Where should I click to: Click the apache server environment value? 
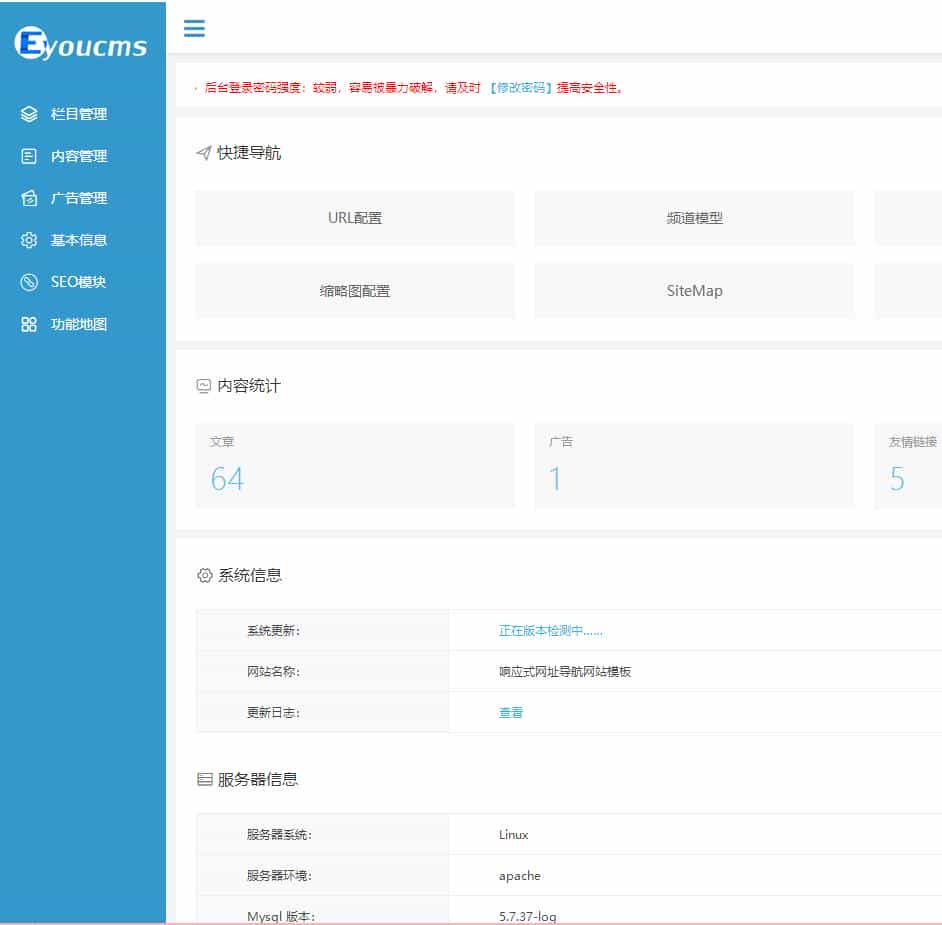click(520, 876)
